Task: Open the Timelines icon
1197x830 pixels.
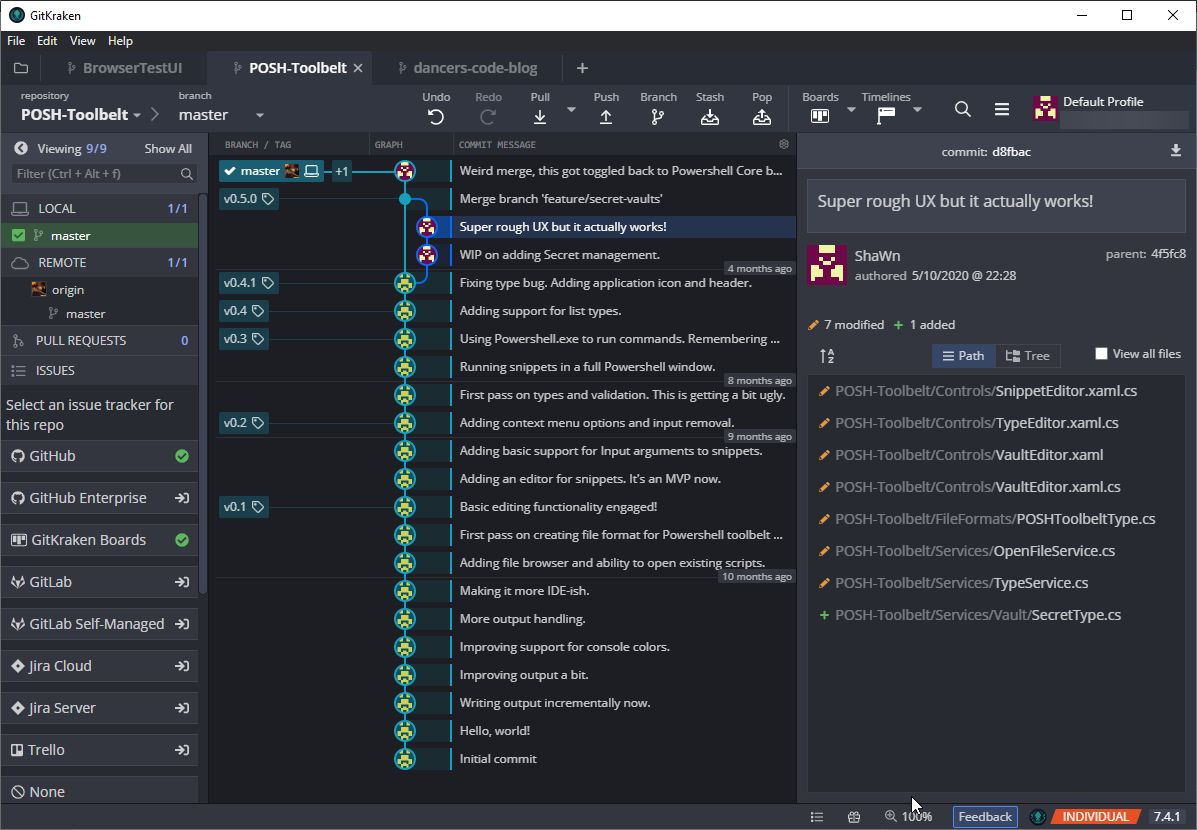Action: tap(886, 110)
